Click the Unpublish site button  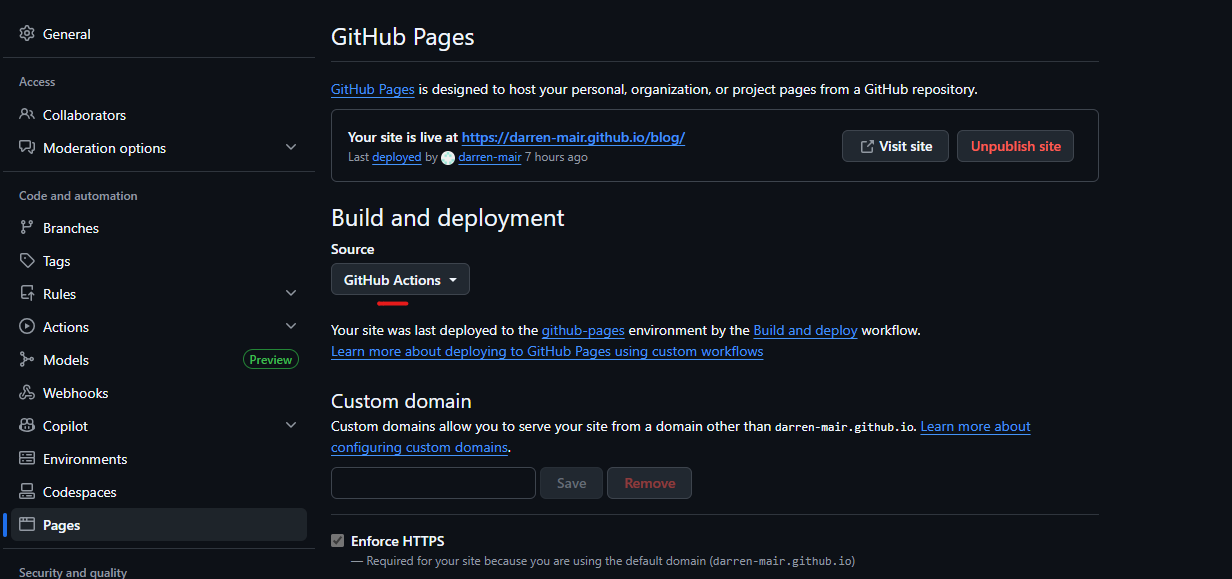point(1016,146)
